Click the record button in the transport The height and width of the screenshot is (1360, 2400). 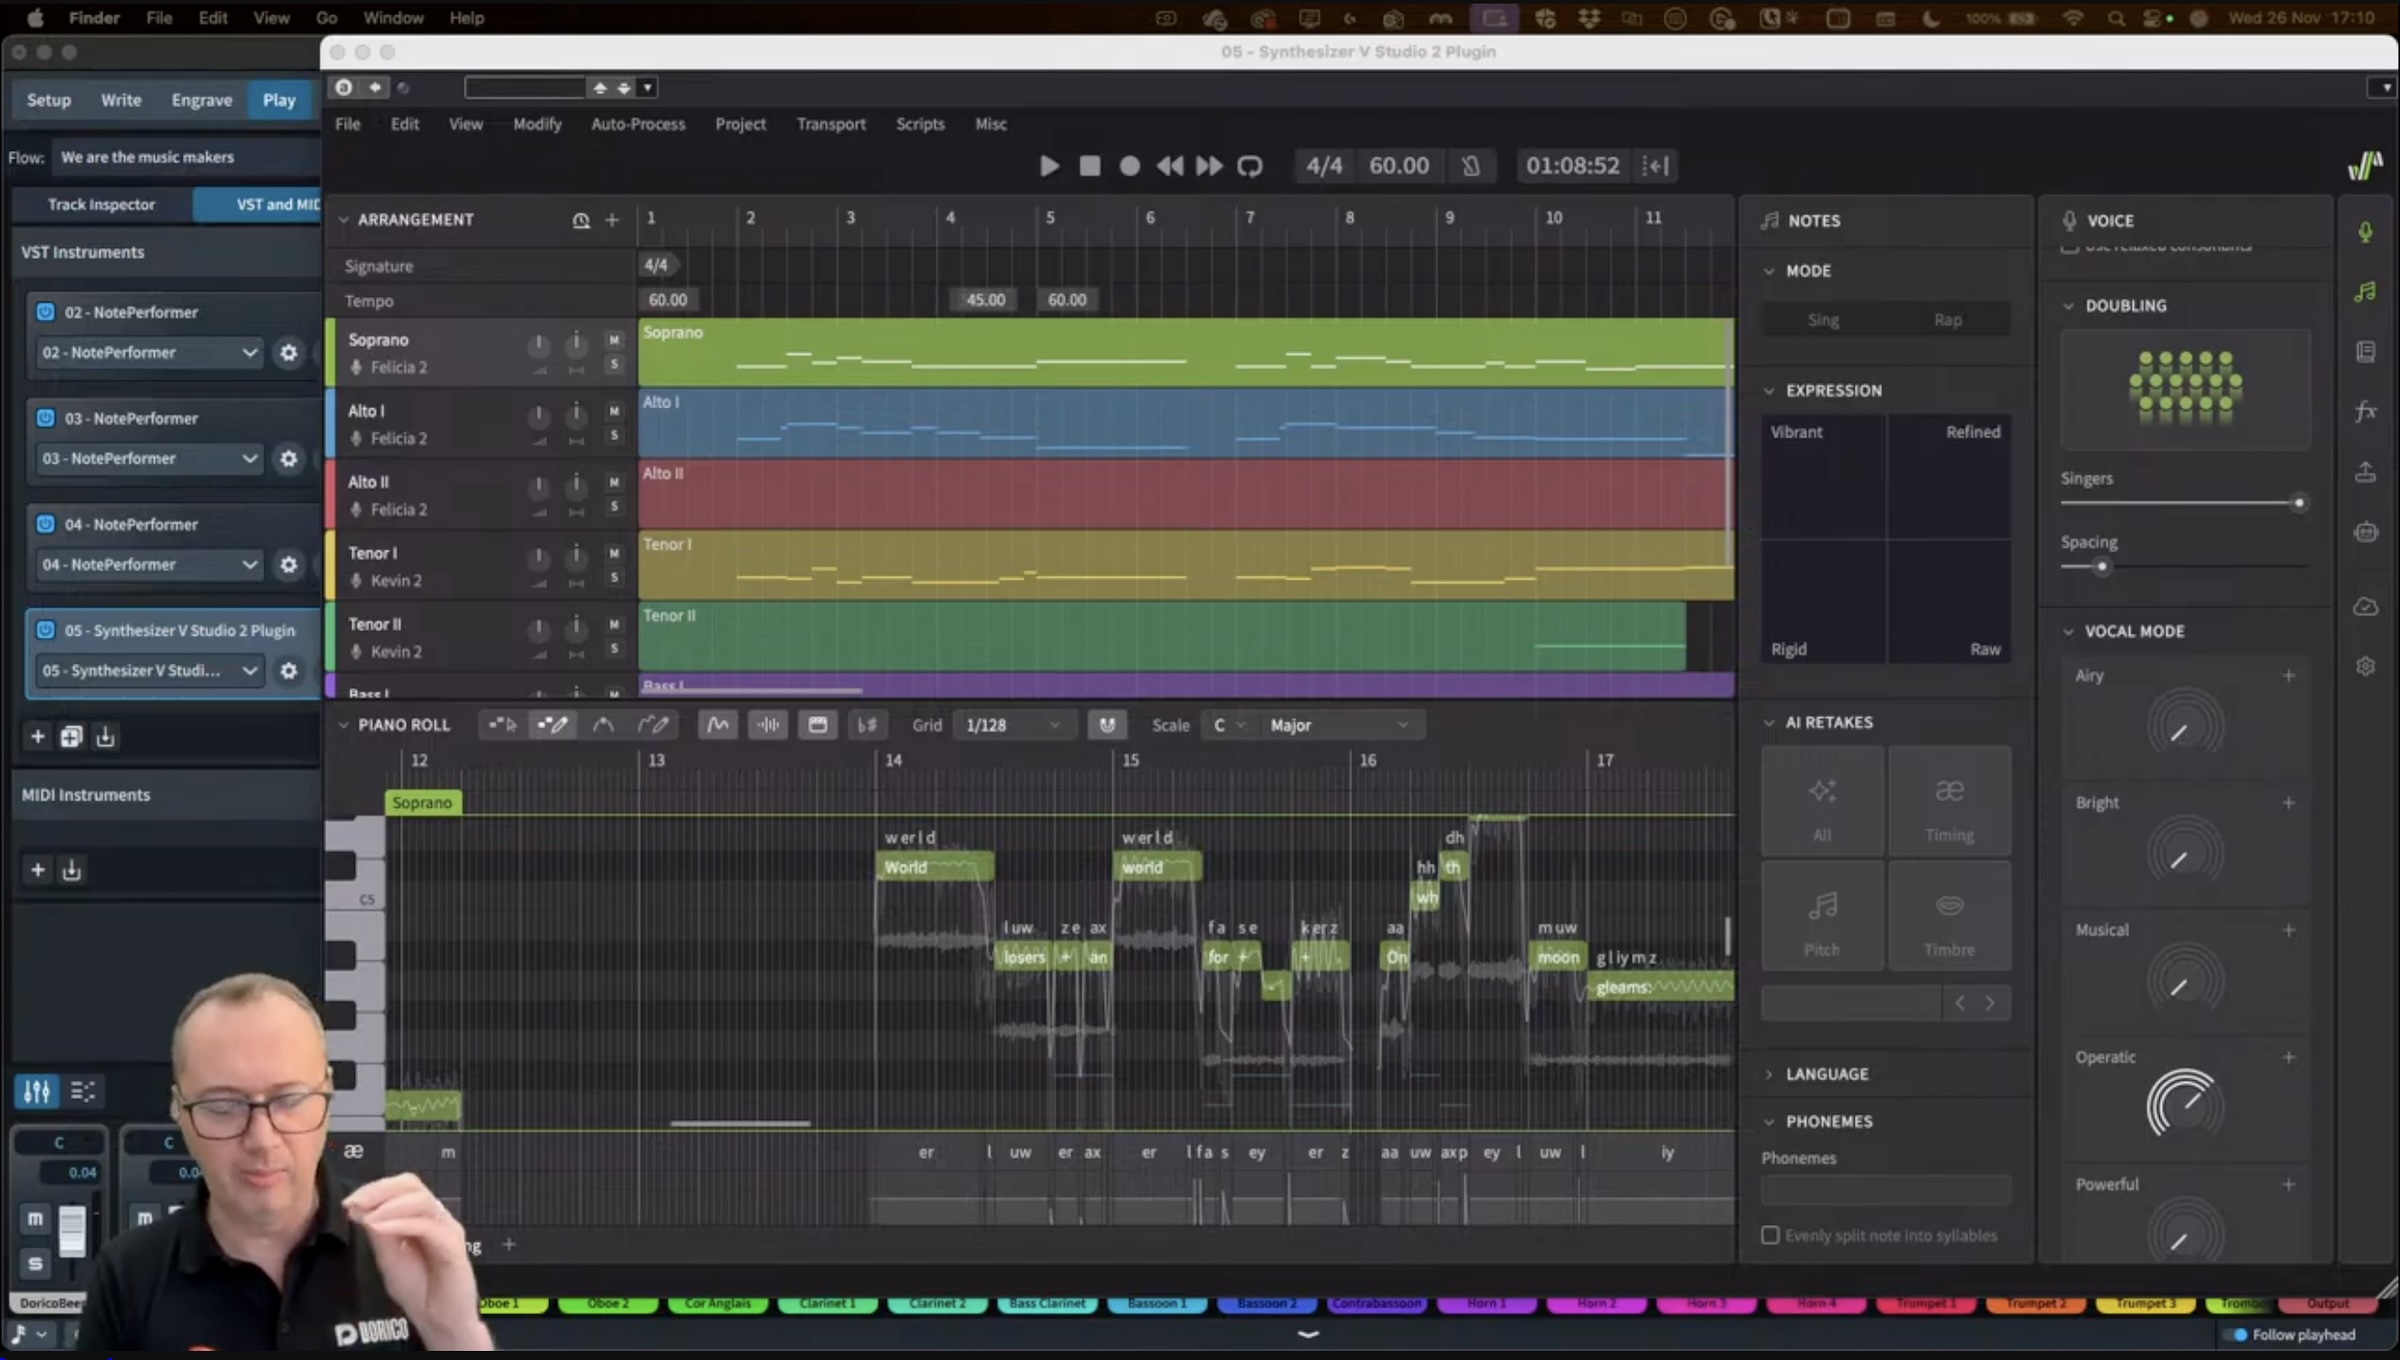(1129, 166)
